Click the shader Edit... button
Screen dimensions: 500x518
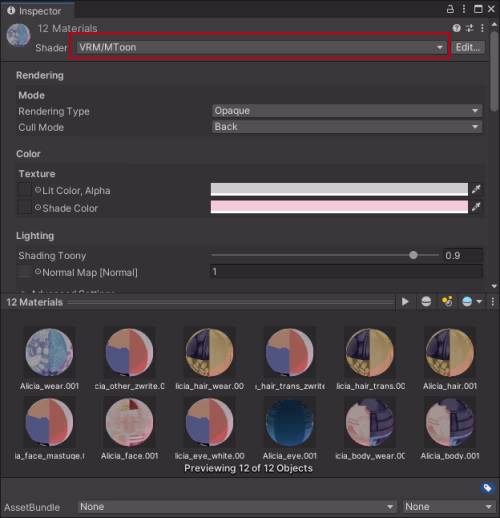click(x=468, y=47)
